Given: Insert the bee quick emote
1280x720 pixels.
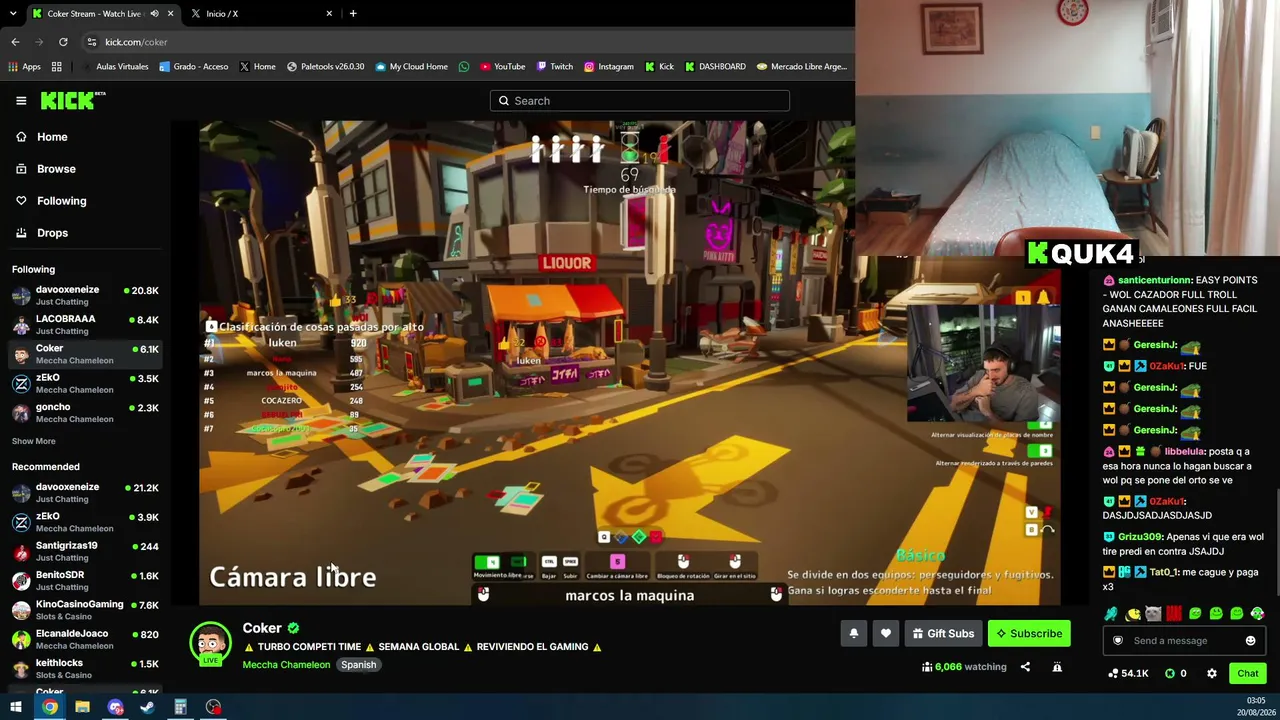Looking at the screenshot, I should pyautogui.click(x=1132, y=614).
